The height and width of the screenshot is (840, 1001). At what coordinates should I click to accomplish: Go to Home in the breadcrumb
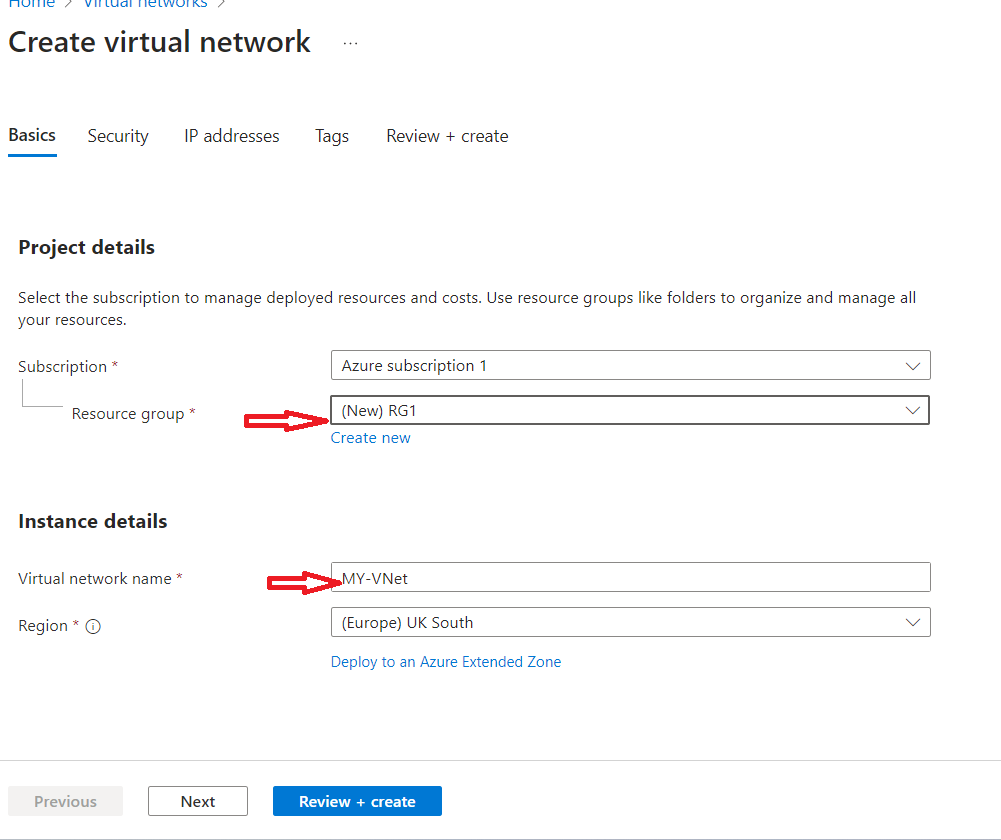(31, 4)
